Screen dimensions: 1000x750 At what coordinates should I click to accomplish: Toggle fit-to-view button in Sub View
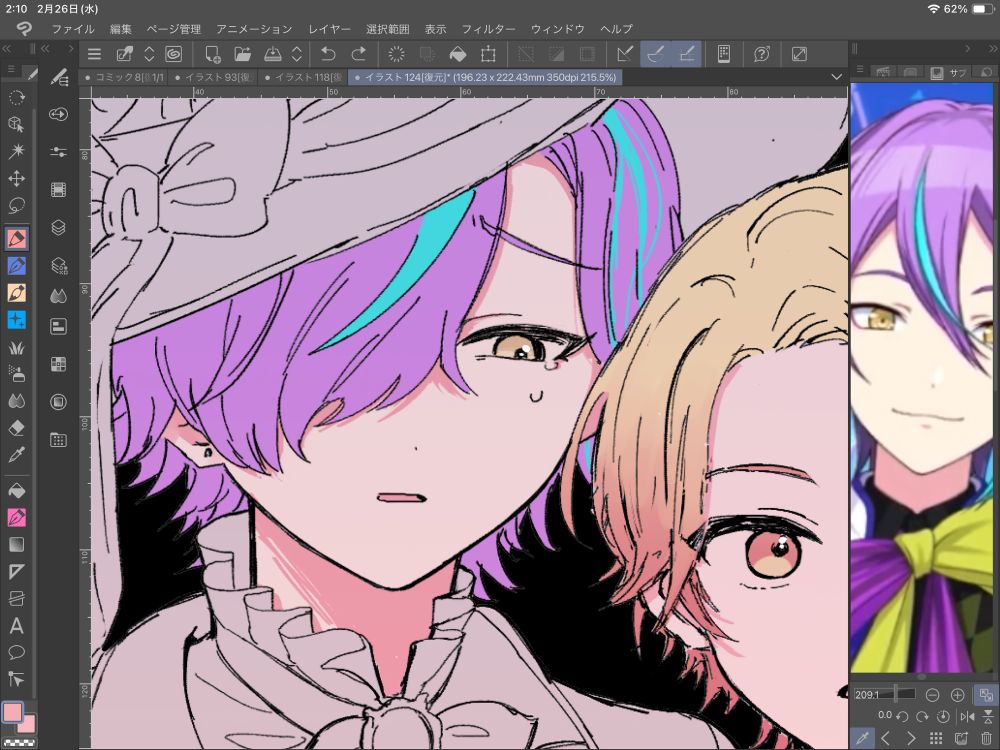coord(986,695)
